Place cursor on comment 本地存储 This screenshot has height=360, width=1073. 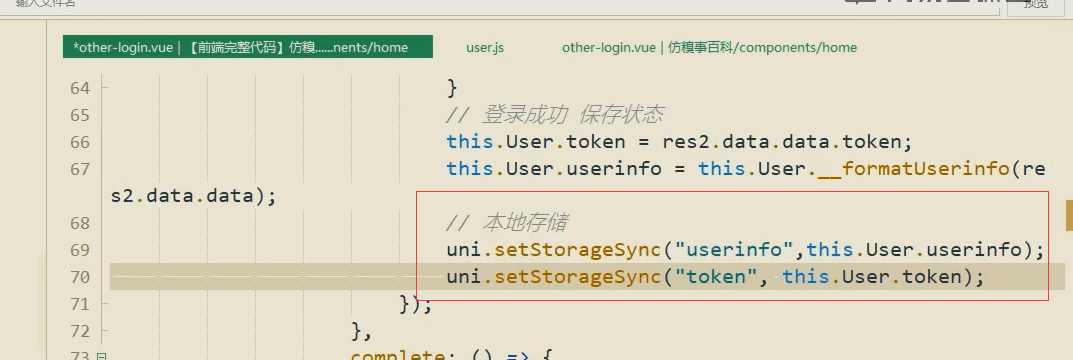(506, 223)
